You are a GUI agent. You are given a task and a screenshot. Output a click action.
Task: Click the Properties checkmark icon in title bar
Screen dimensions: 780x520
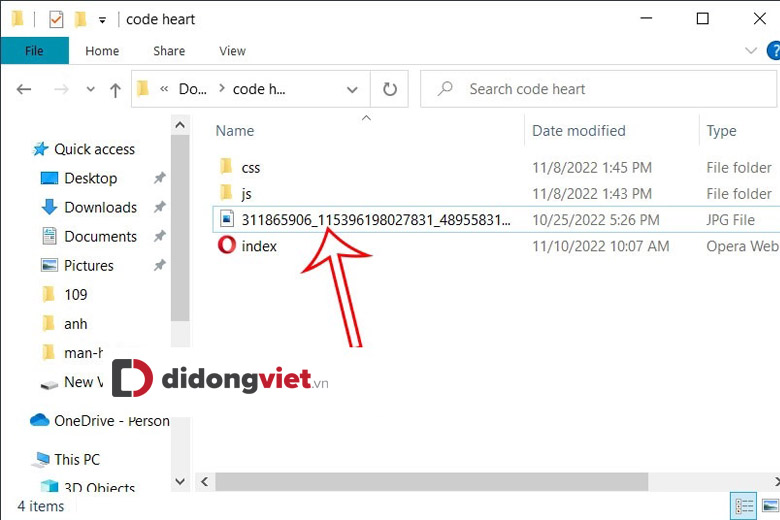click(56, 19)
